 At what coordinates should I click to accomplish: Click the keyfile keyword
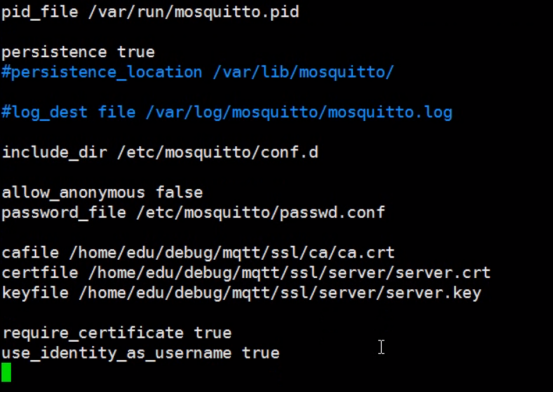pyautogui.click(x=35, y=293)
